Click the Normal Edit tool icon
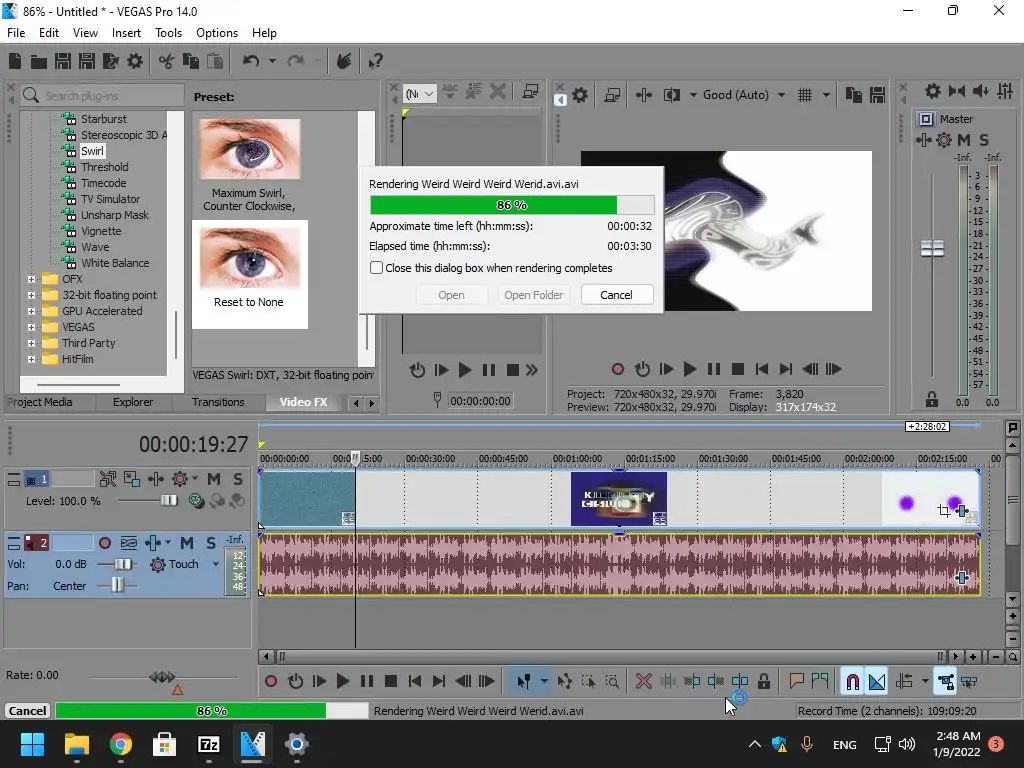 [524, 682]
